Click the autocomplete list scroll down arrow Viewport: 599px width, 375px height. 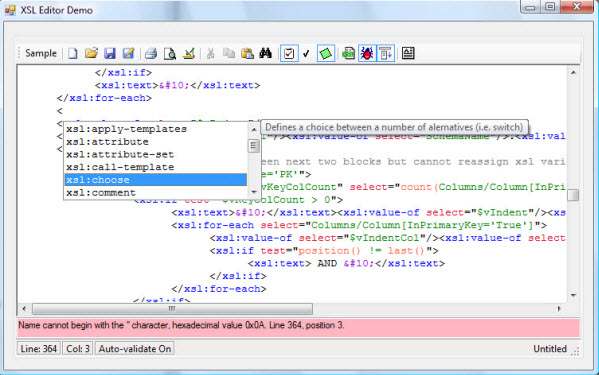click(x=253, y=192)
